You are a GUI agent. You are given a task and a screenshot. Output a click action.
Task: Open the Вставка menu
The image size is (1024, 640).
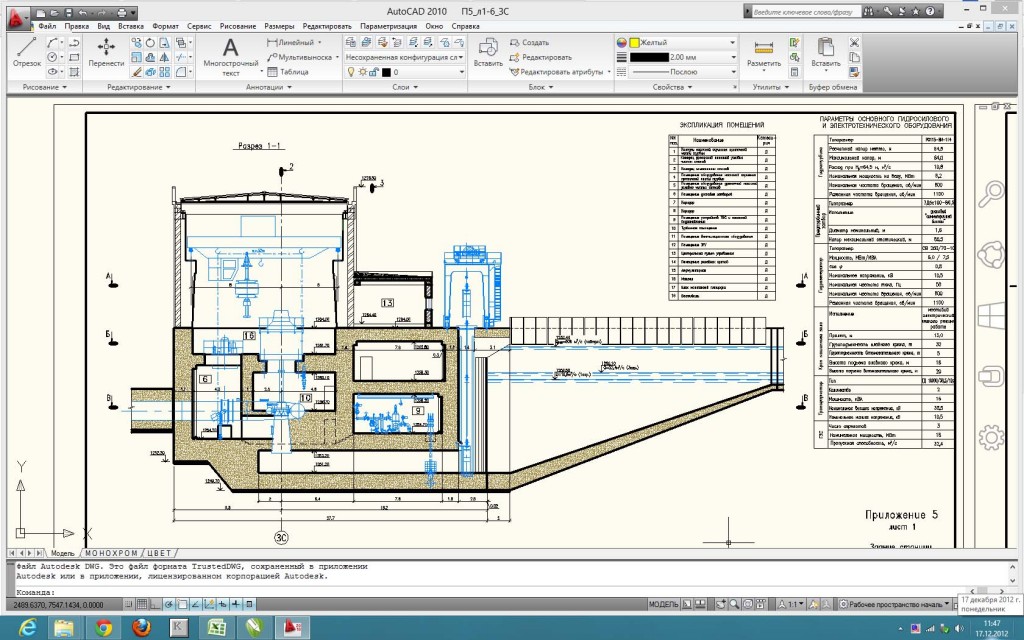click(131, 27)
